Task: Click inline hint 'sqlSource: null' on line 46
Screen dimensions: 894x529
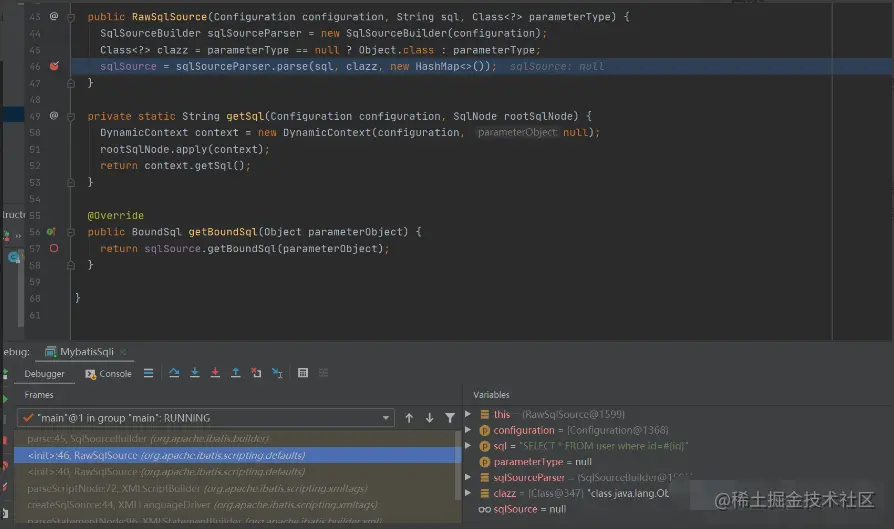Action: [556, 67]
